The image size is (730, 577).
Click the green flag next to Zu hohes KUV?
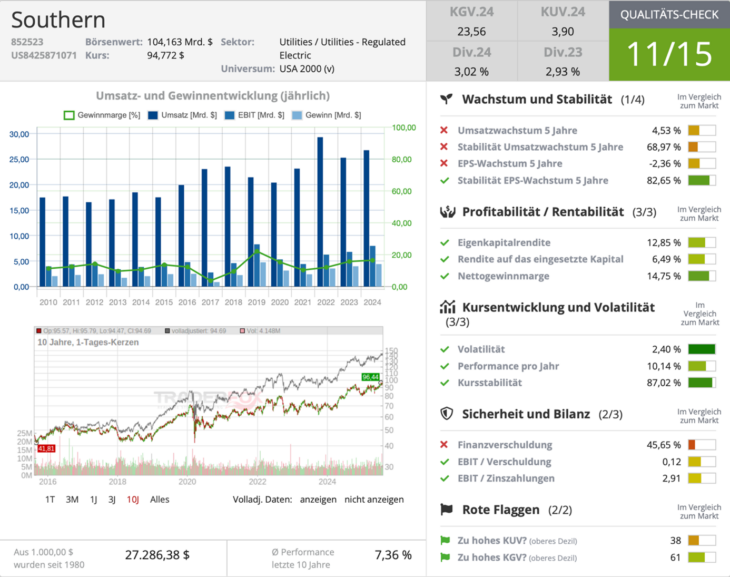pyautogui.click(x=445, y=540)
